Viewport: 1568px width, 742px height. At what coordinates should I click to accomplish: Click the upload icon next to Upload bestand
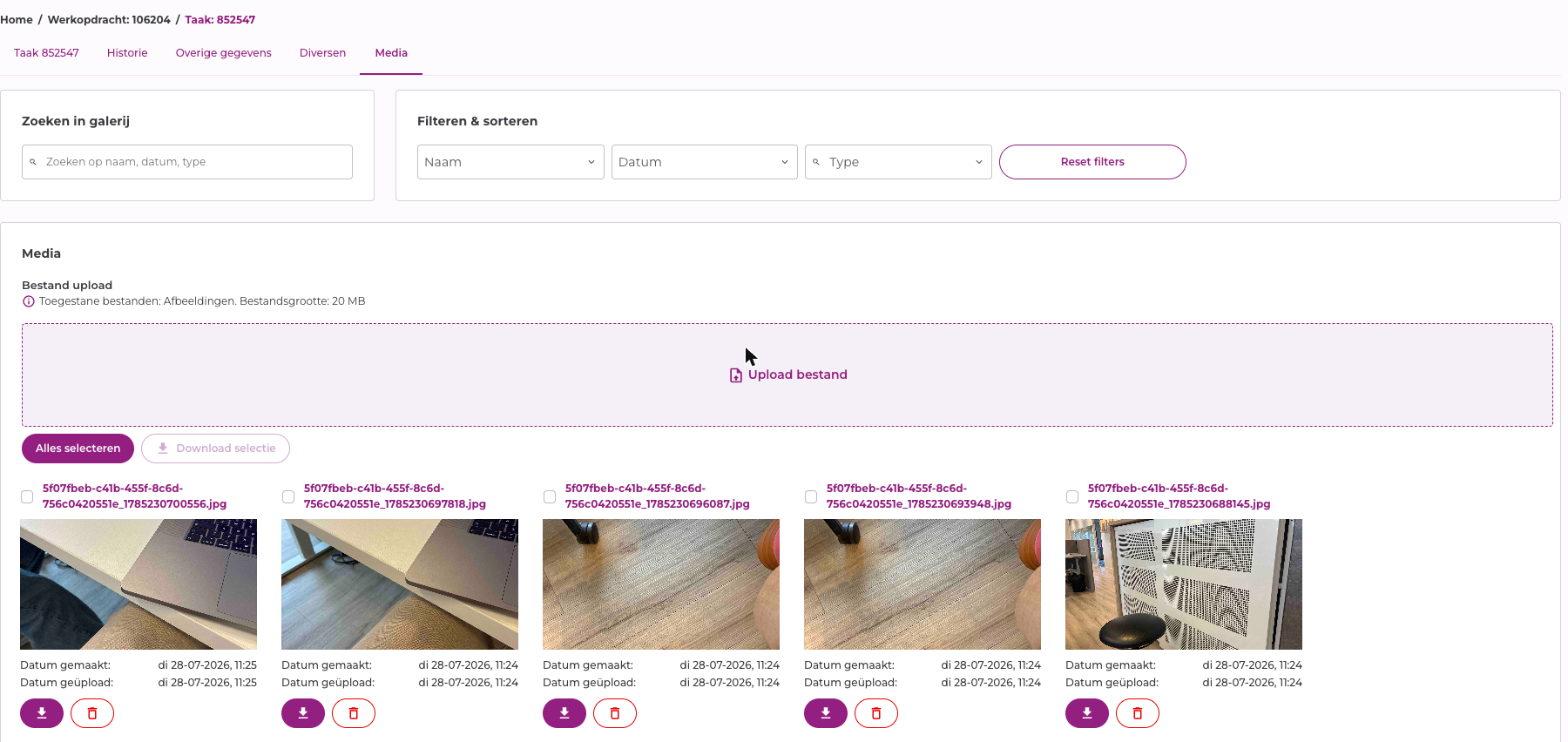tap(736, 375)
